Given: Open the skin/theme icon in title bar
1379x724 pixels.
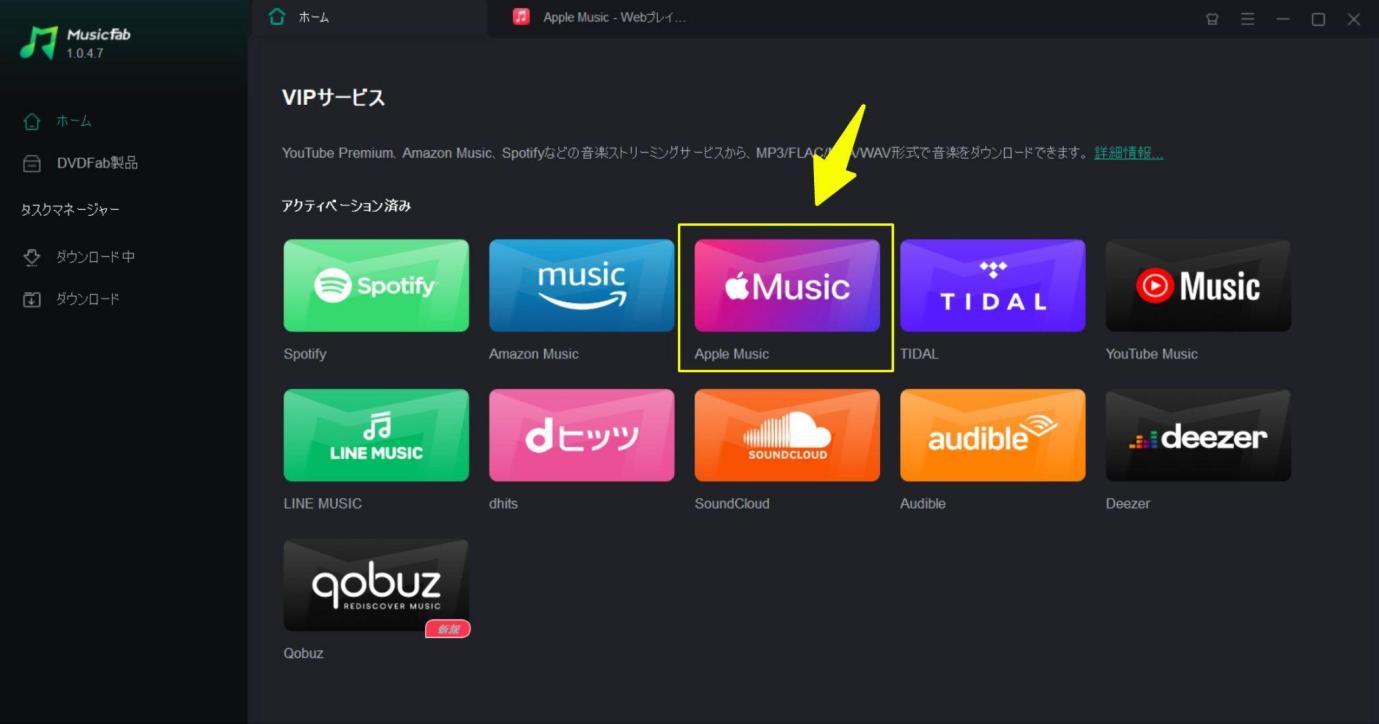Looking at the screenshot, I should tap(1212, 19).
